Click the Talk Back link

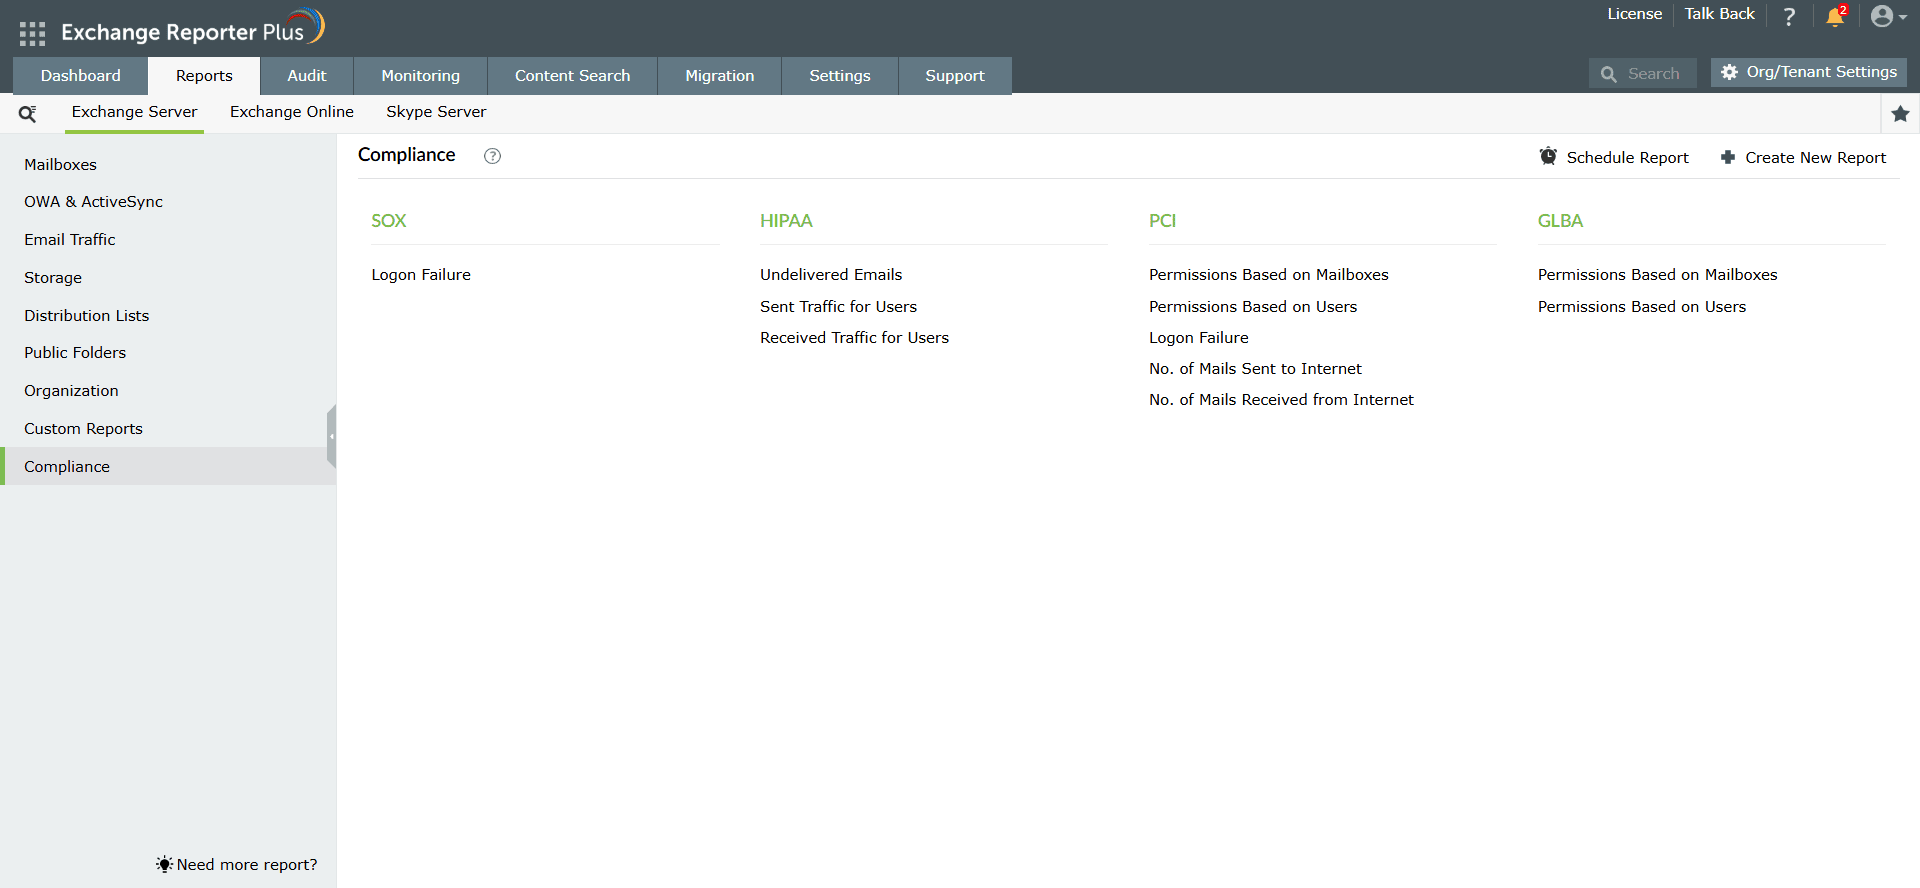click(x=1720, y=14)
